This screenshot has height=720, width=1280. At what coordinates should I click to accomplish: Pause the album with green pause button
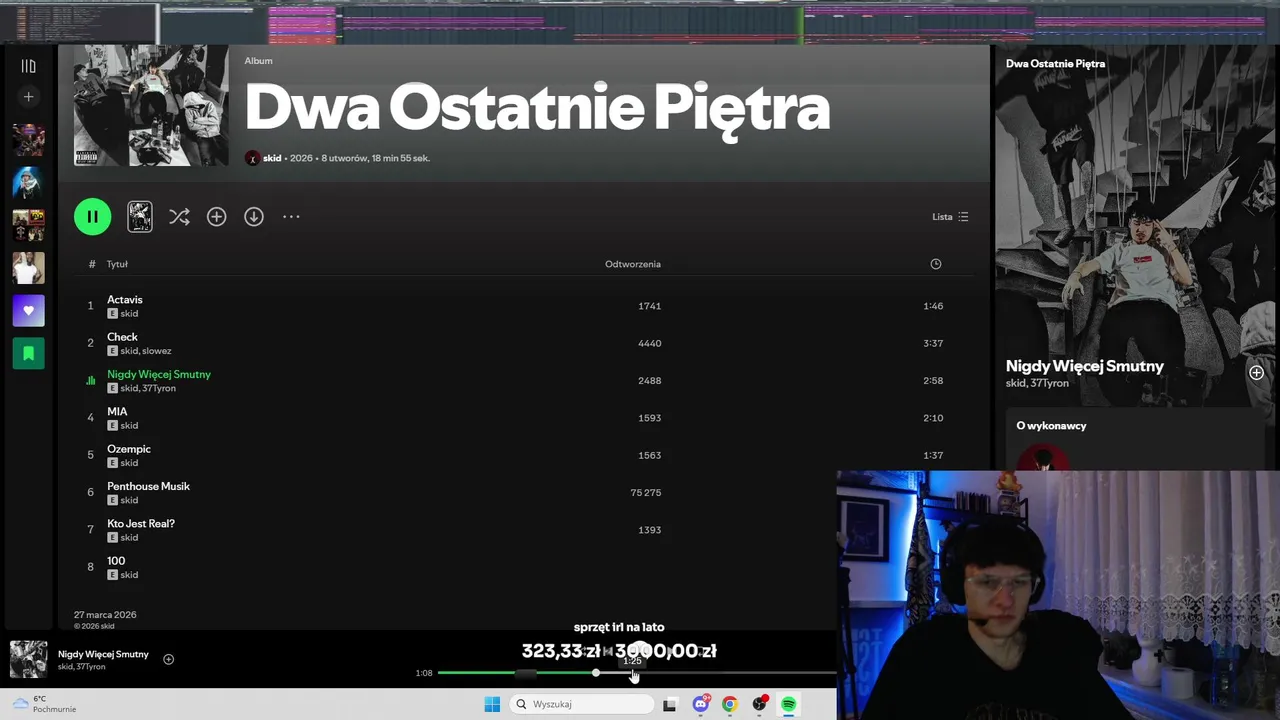click(x=92, y=216)
